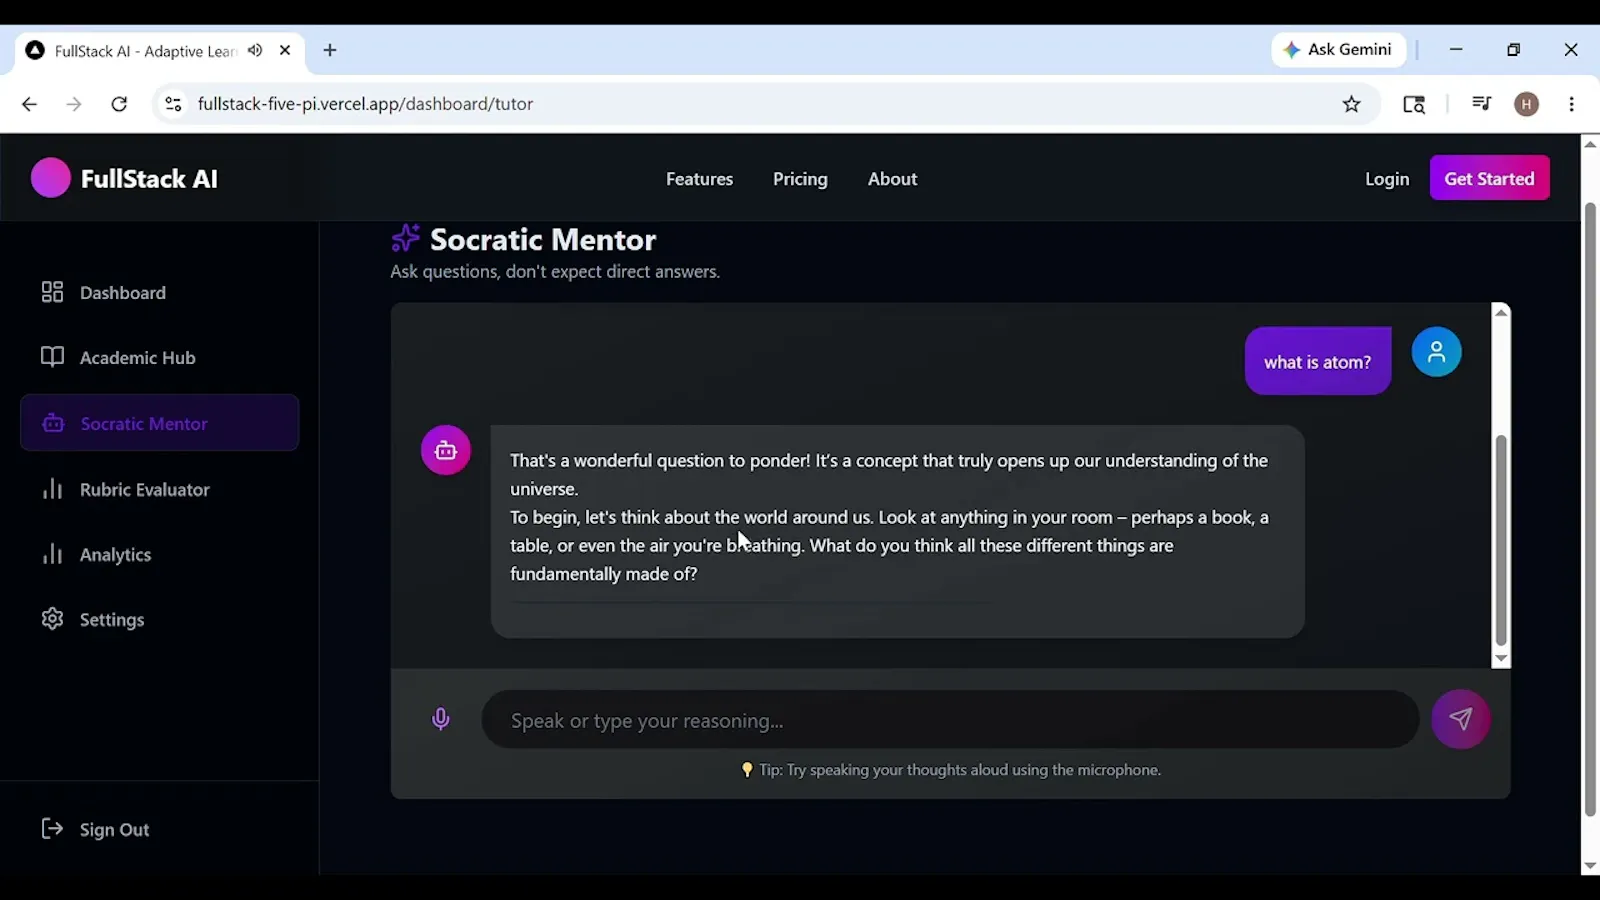Viewport: 1600px width, 900px height.
Task: Open the About nav link
Action: pos(892,179)
